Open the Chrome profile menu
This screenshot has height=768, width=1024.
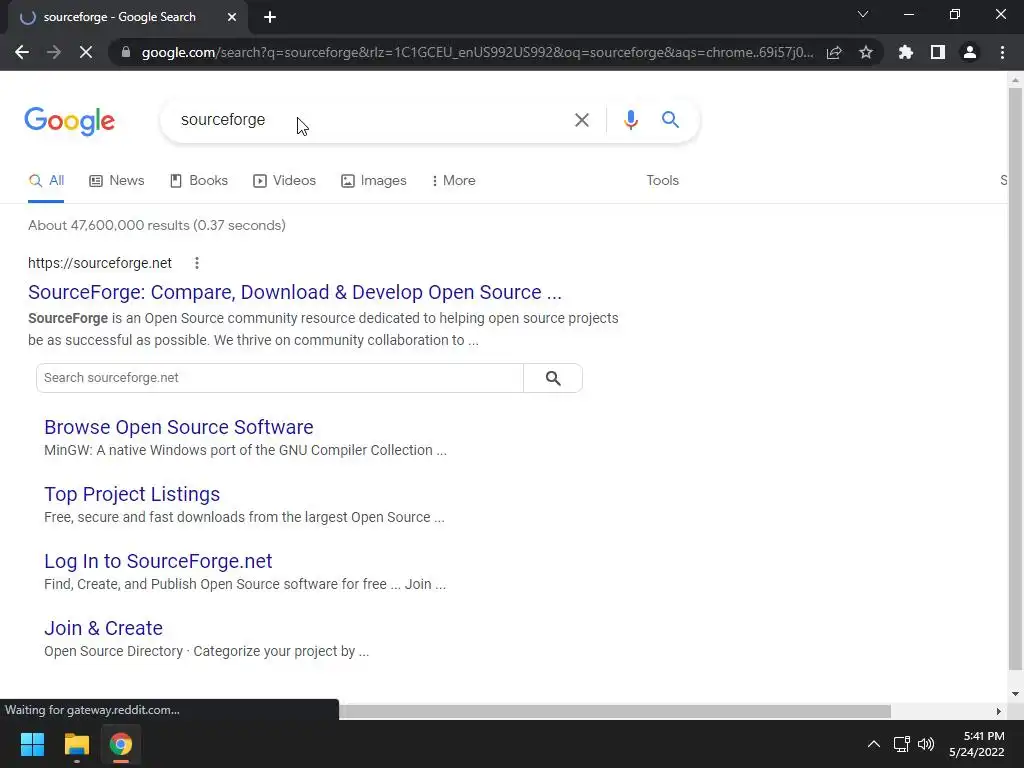[x=970, y=52]
